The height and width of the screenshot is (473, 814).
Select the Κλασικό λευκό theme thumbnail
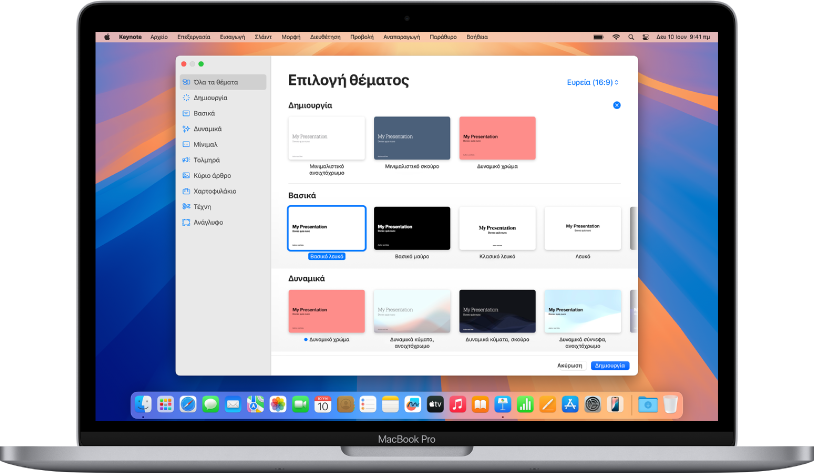coord(497,228)
